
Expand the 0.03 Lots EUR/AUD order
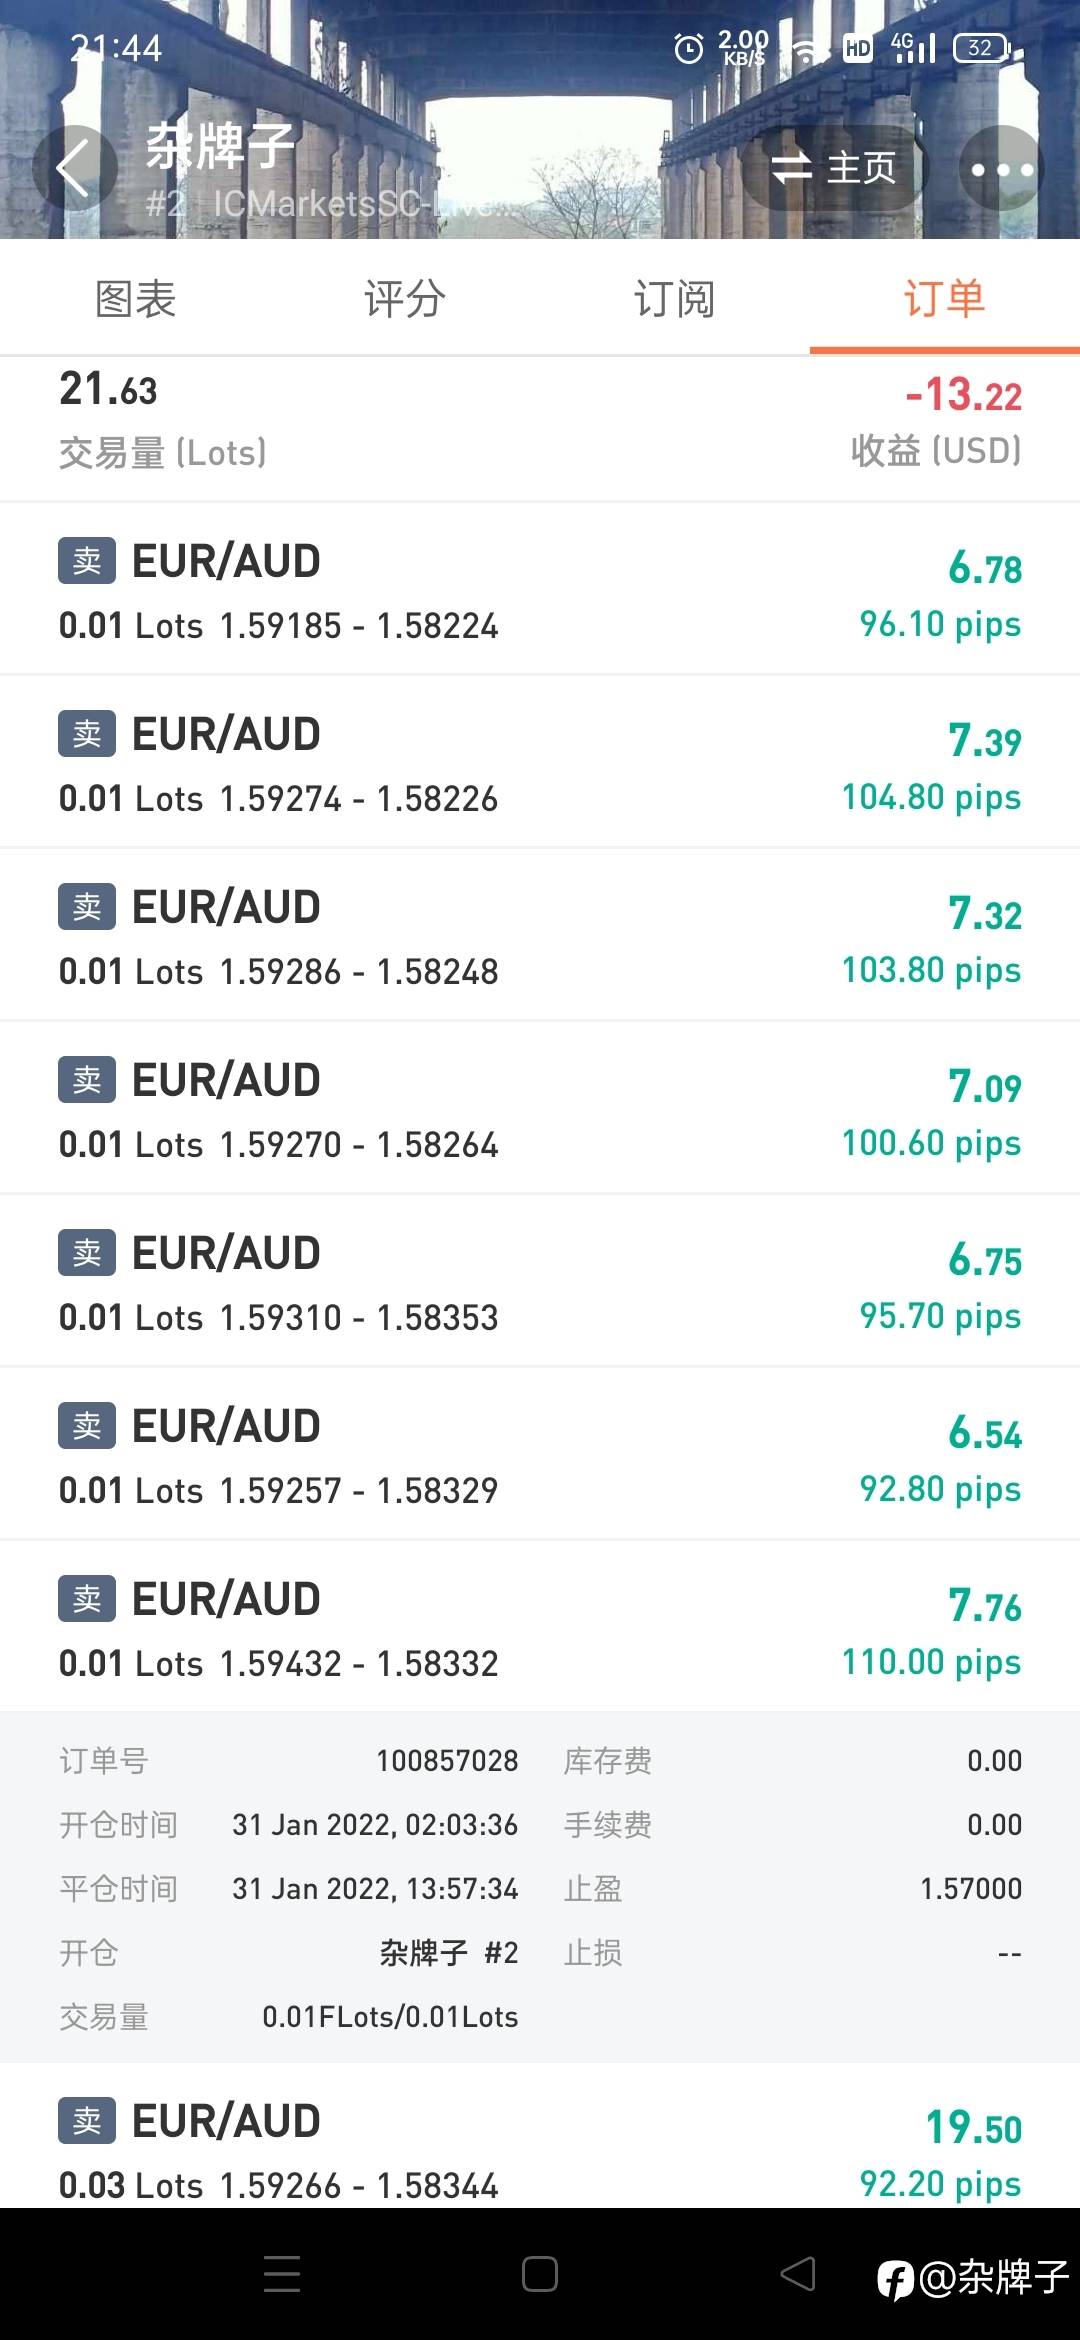(x=540, y=2150)
